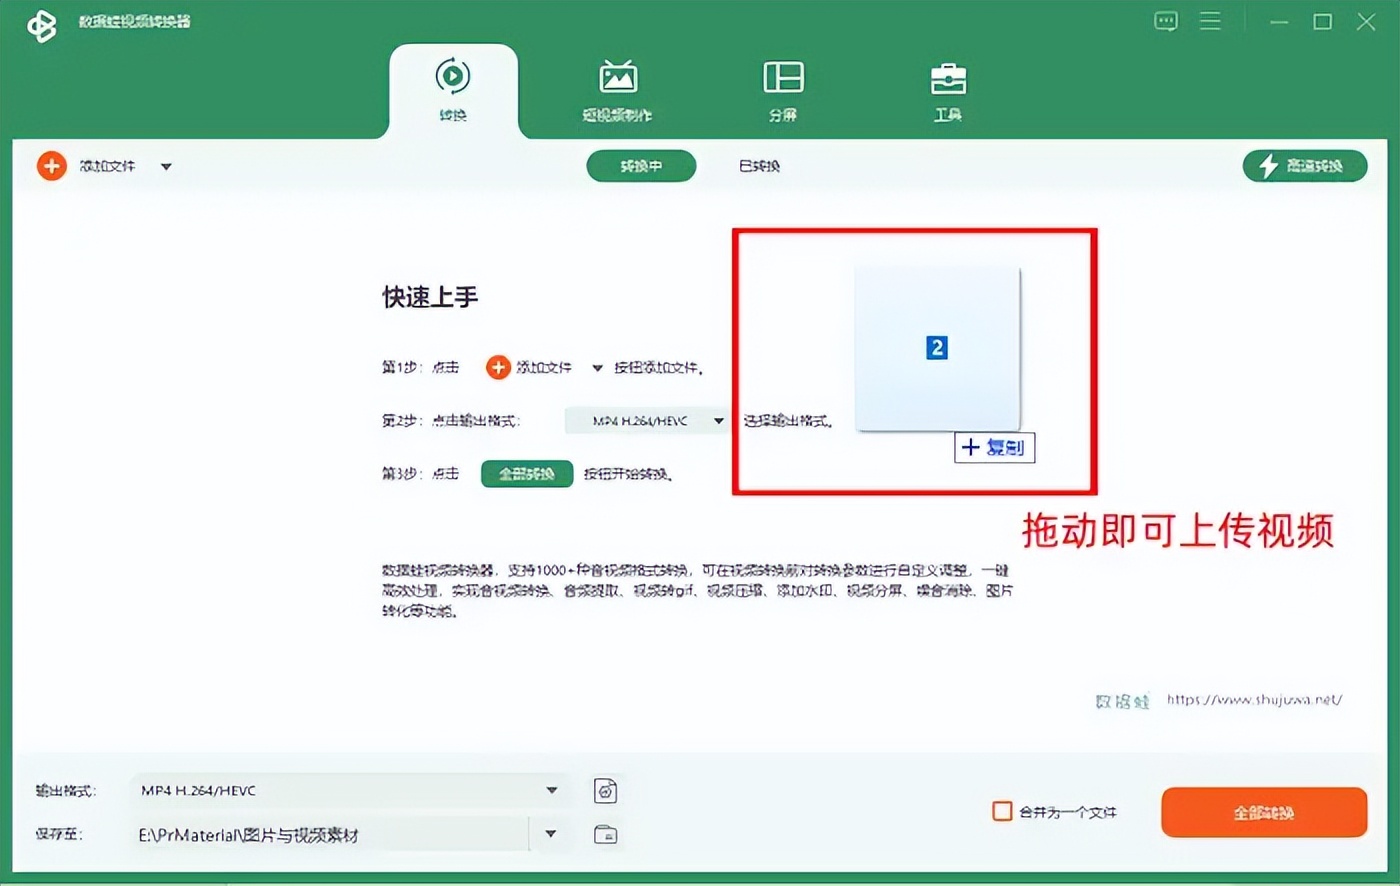Expand the 添加文件 dropdown arrow in the toolbar

click(x=166, y=167)
